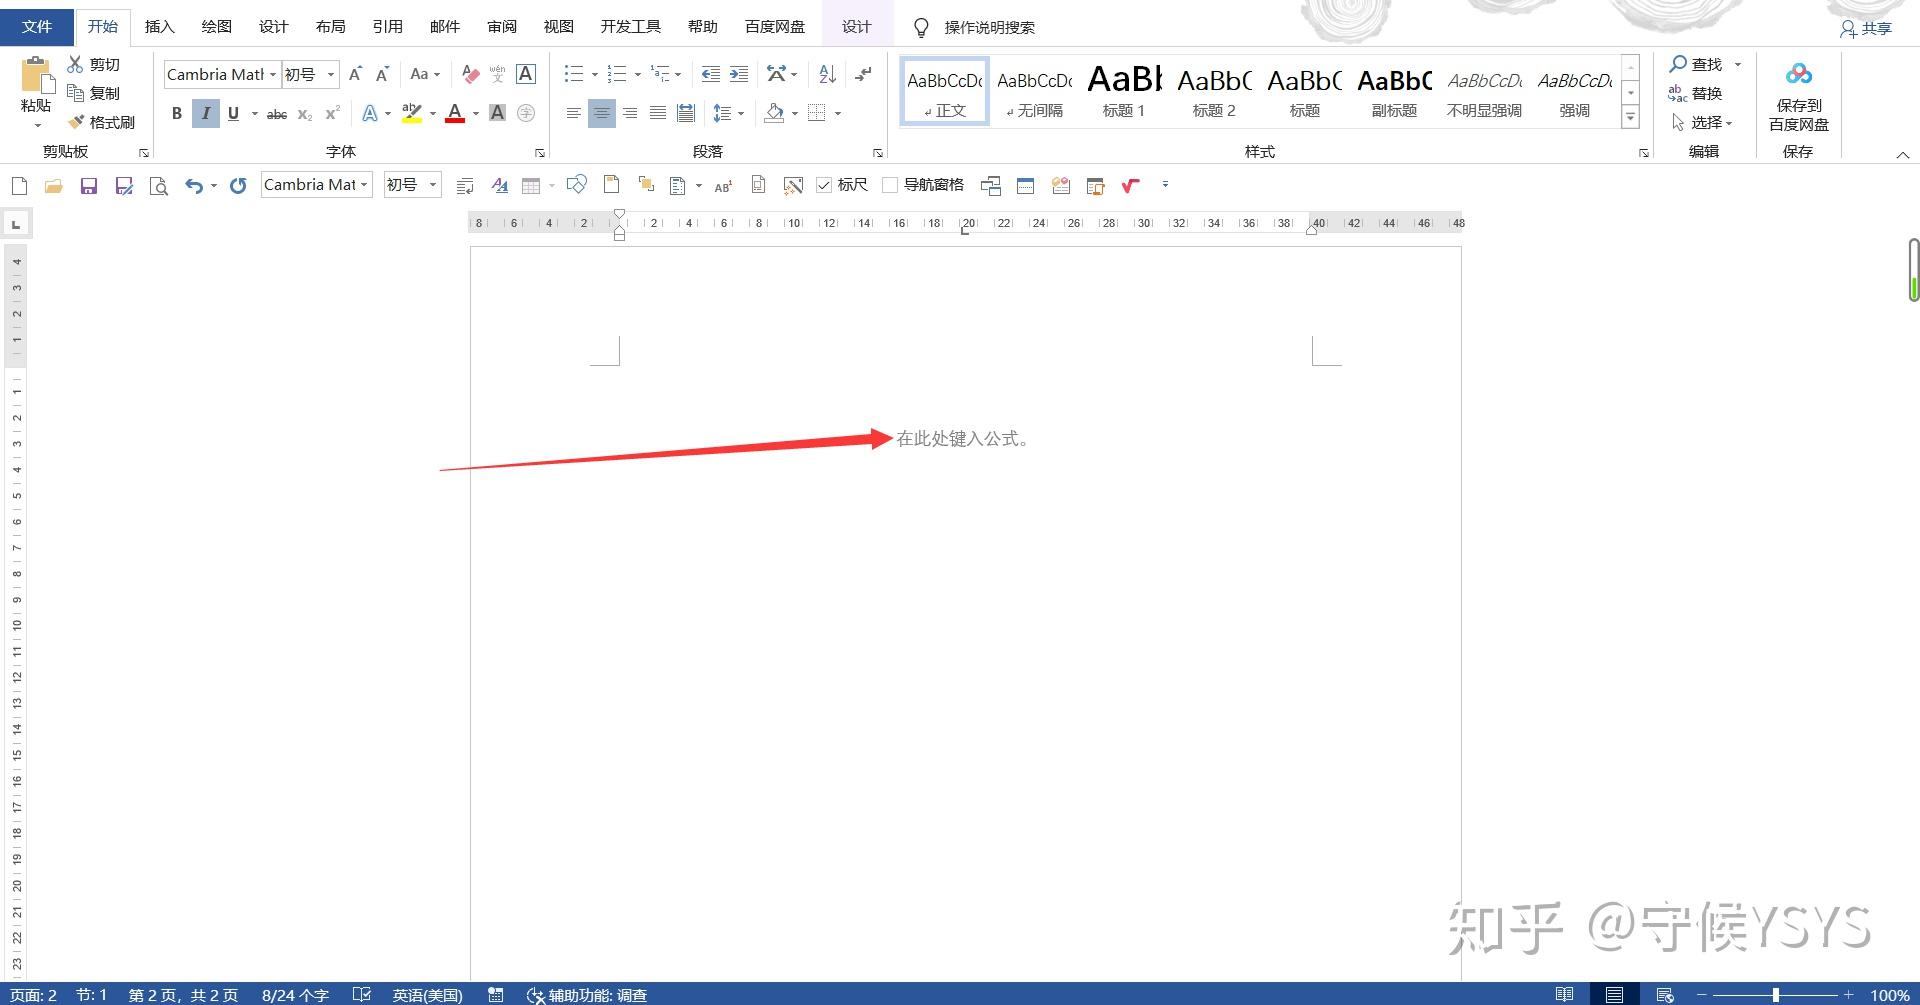Switch to Read Mode view in status bar
Viewport: 1920px width, 1005px height.
[1564, 995]
